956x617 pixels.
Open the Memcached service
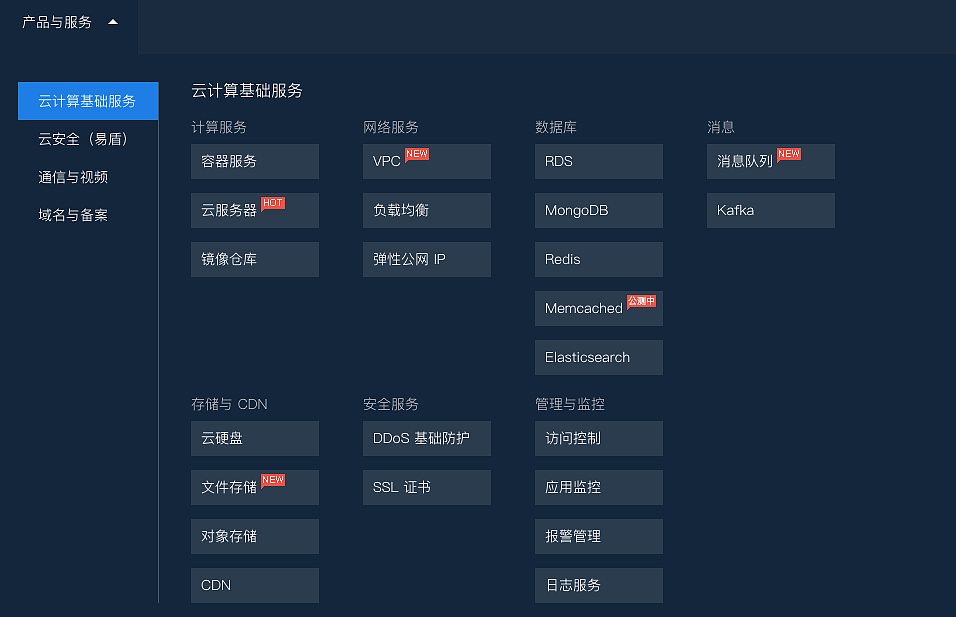click(x=598, y=308)
